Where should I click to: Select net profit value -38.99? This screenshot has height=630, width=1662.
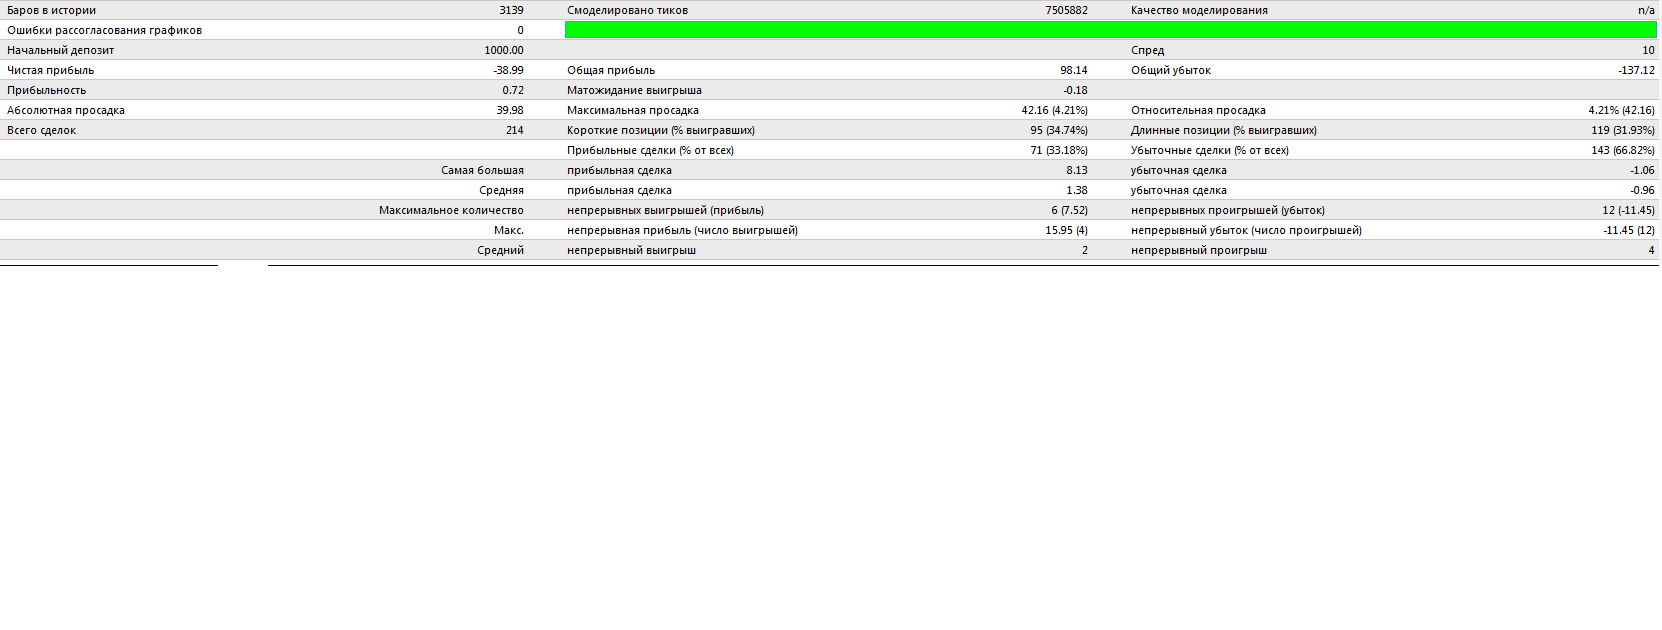pos(508,70)
